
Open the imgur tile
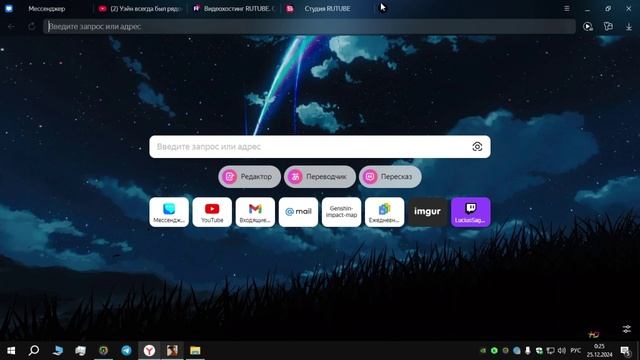pos(427,212)
